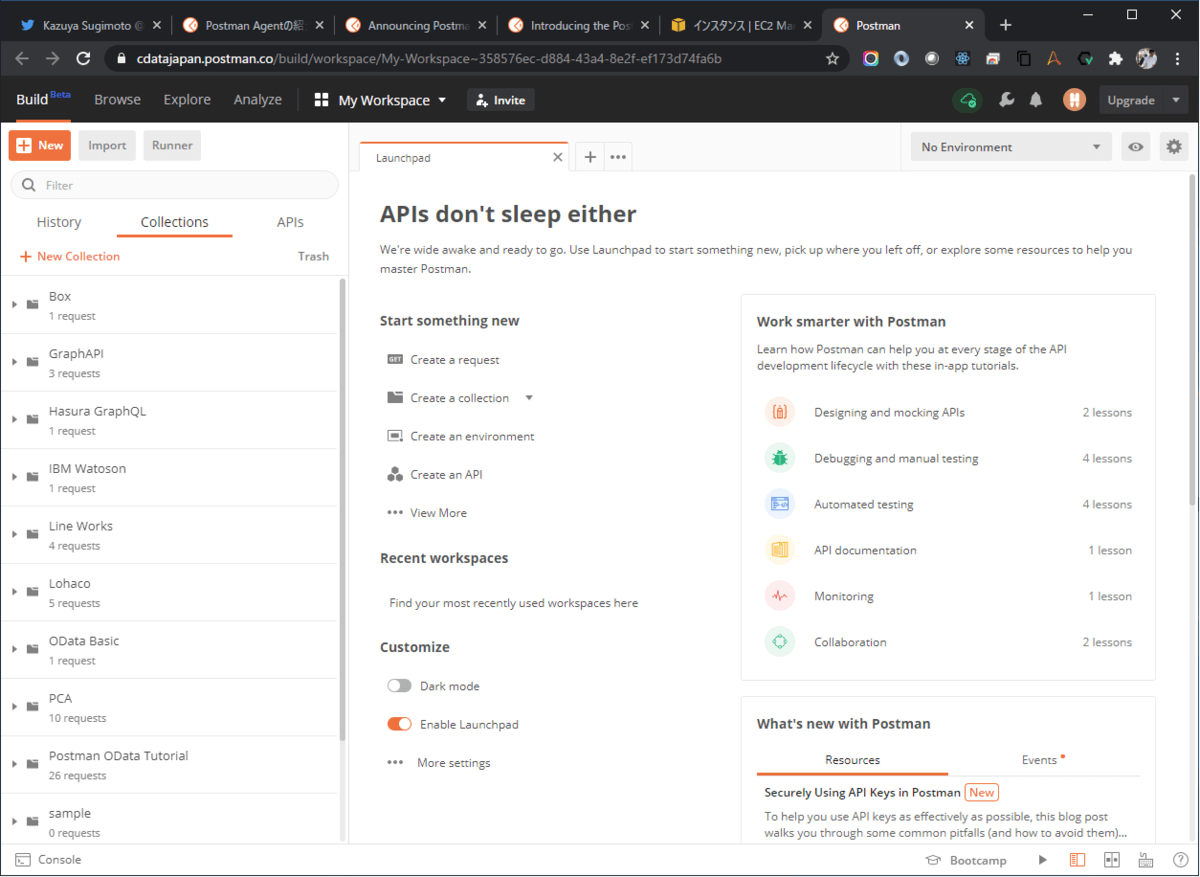
Task: Reload the page in the browser
Action: [x=83, y=59]
